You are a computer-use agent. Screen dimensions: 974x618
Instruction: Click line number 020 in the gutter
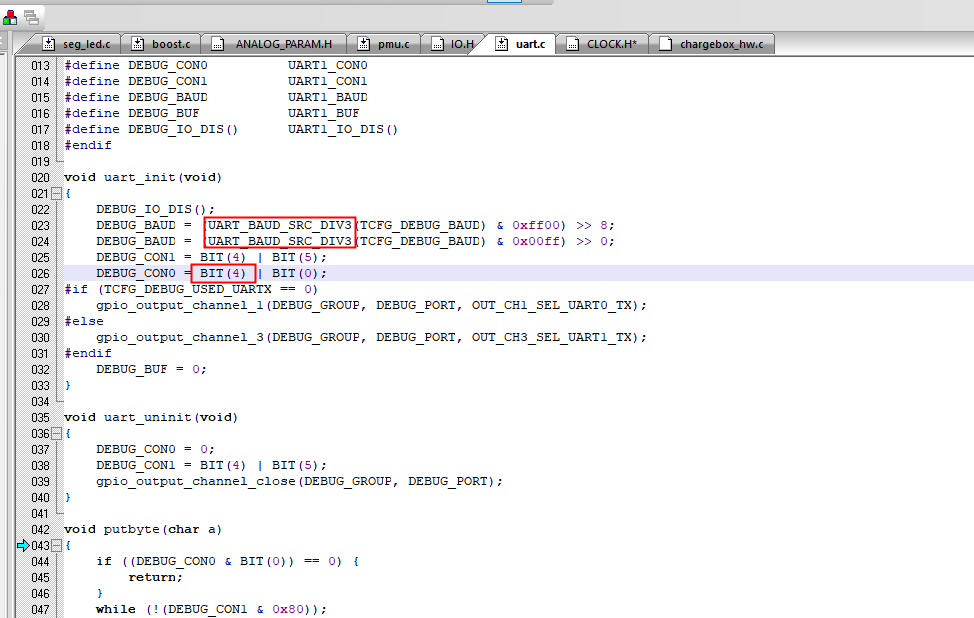[40, 177]
